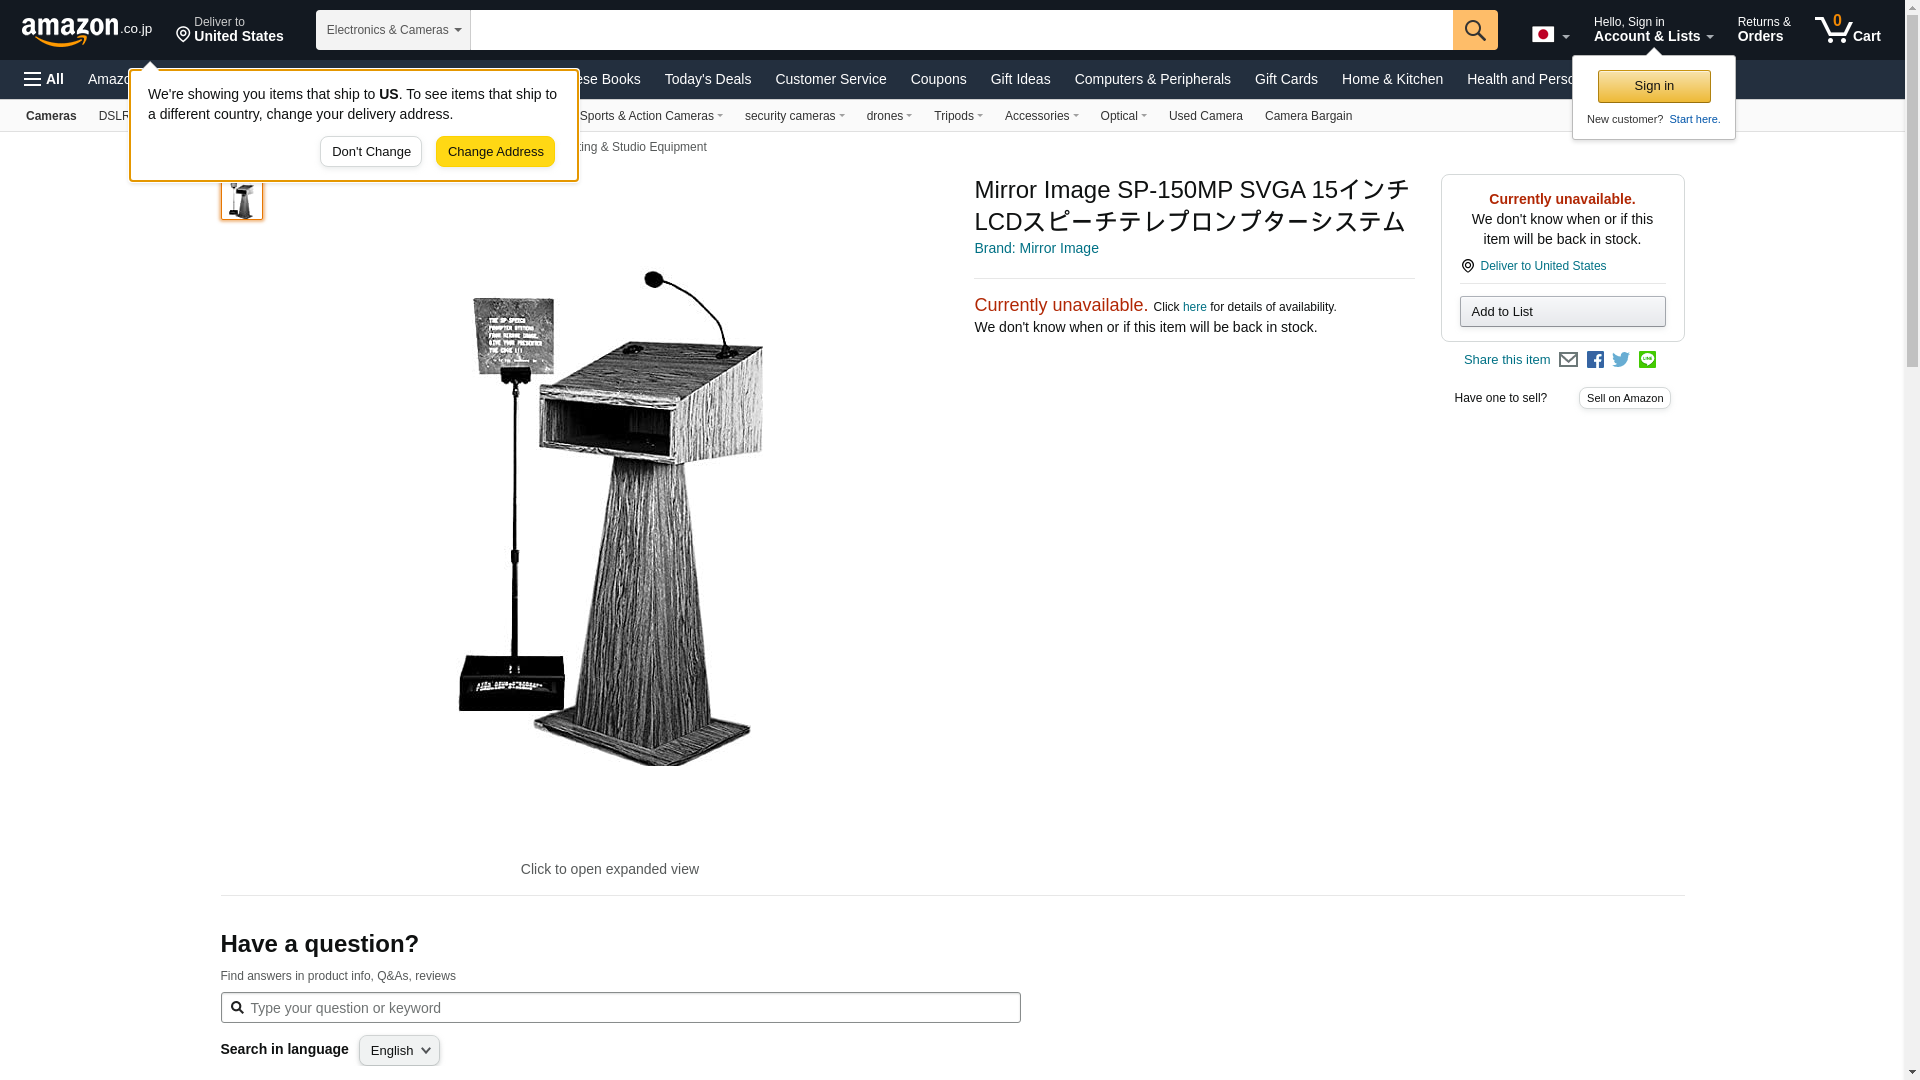The height and width of the screenshot is (1080, 1920).
Task: Open Gift Cards navigation item
Action: pyautogui.click(x=1286, y=79)
